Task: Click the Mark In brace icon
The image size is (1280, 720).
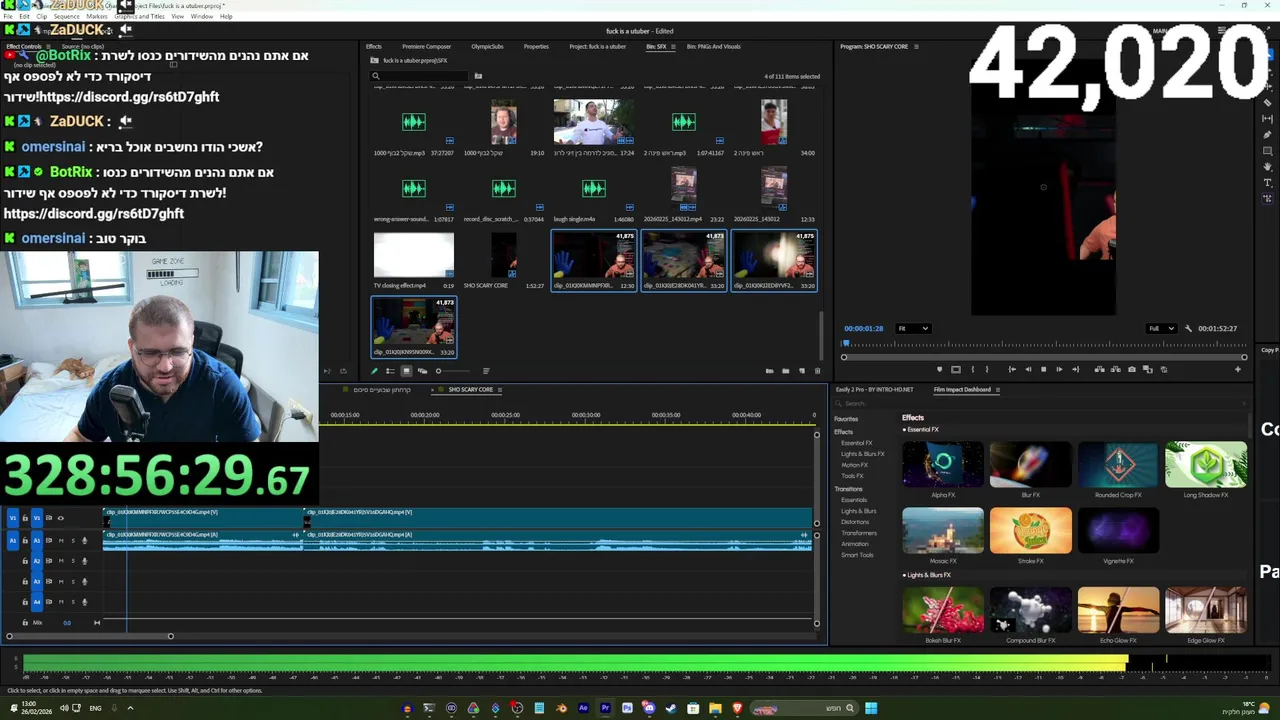Action: click(x=973, y=369)
